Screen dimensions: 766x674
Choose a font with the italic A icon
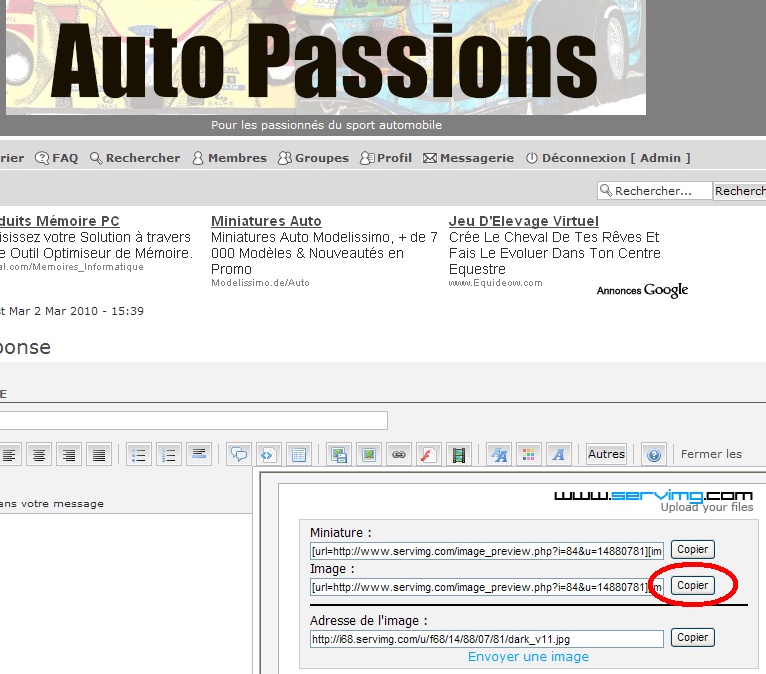pos(559,455)
